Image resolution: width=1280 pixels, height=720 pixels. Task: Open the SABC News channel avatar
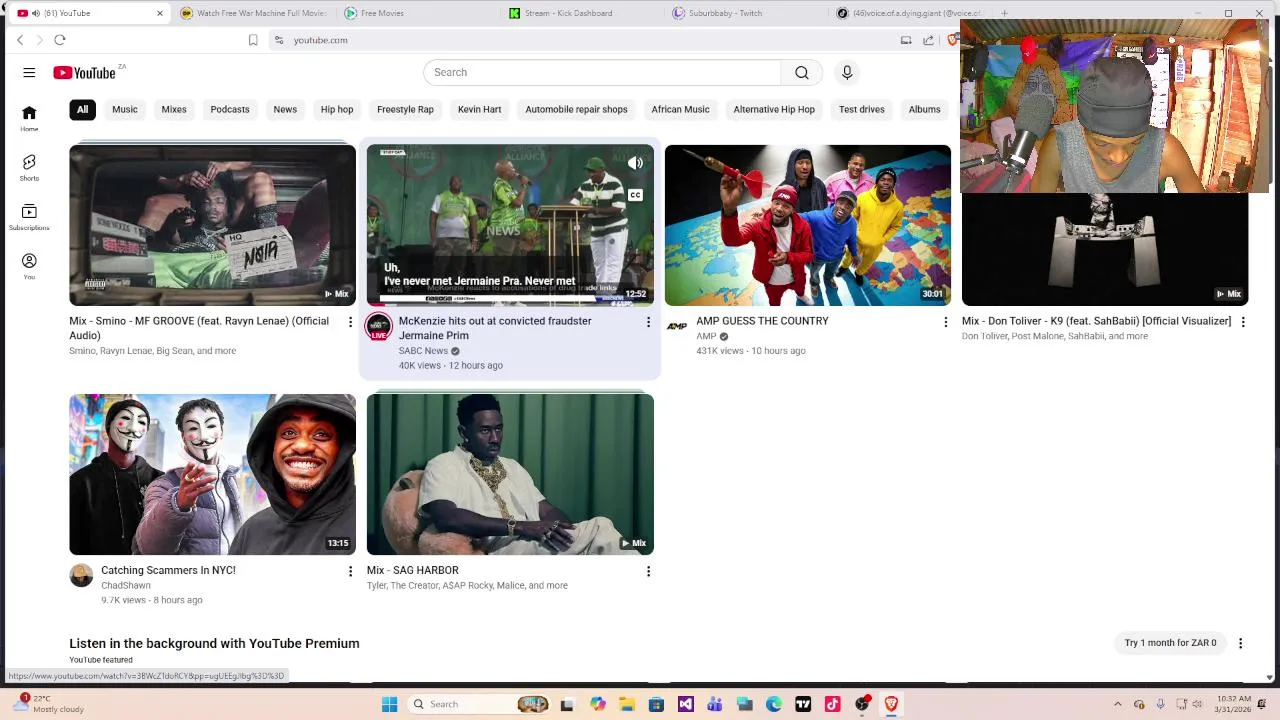379,327
